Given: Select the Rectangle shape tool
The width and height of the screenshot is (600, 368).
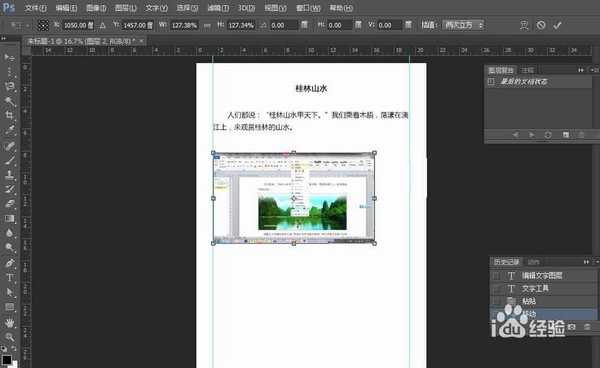Looking at the screenshot, I should [9, 307].
